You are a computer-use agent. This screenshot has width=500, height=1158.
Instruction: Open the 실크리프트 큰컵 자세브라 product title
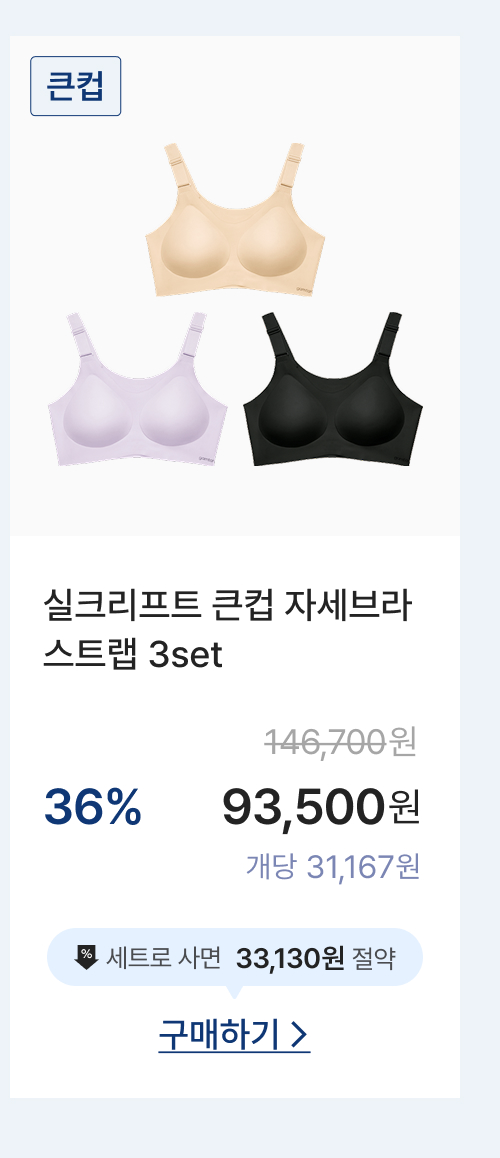tap(227, 606)
